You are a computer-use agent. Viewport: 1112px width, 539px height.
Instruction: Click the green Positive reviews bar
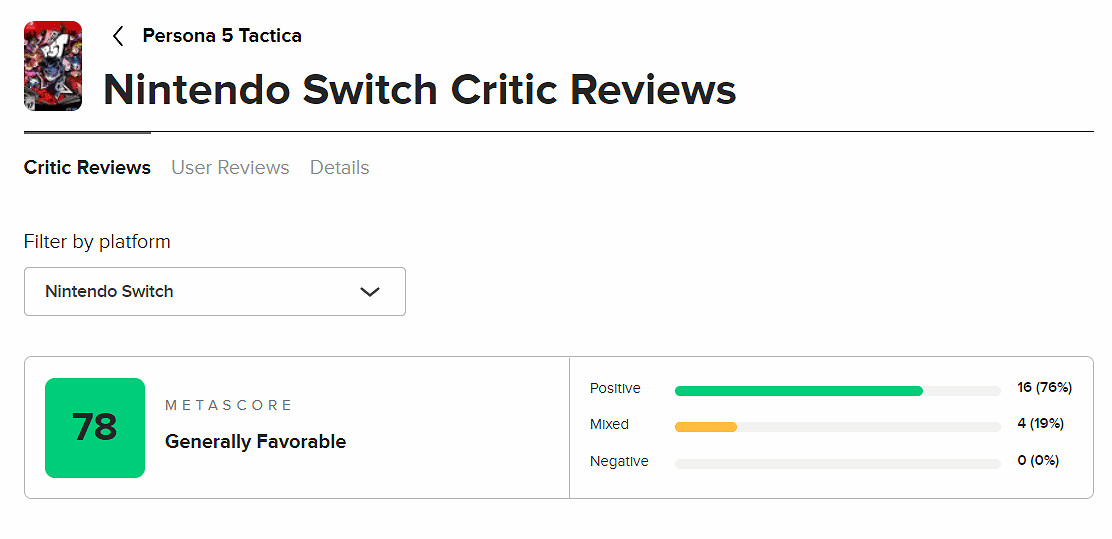tap(798, 391)
